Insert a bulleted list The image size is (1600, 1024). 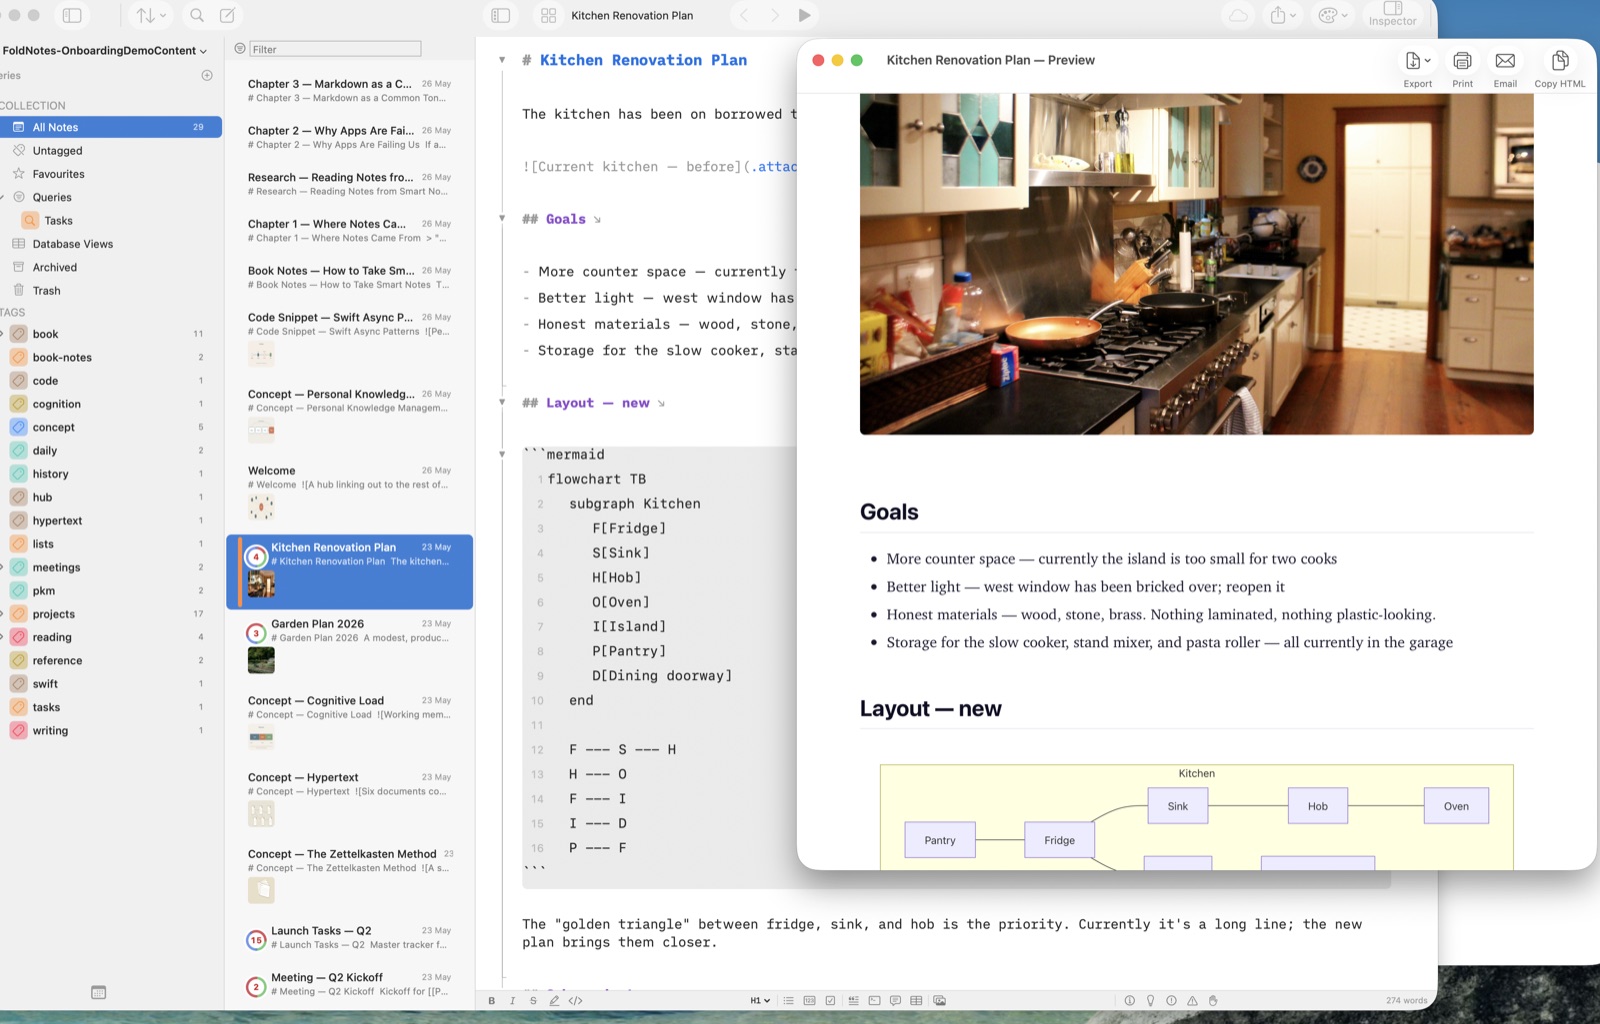coord(789,1000)
